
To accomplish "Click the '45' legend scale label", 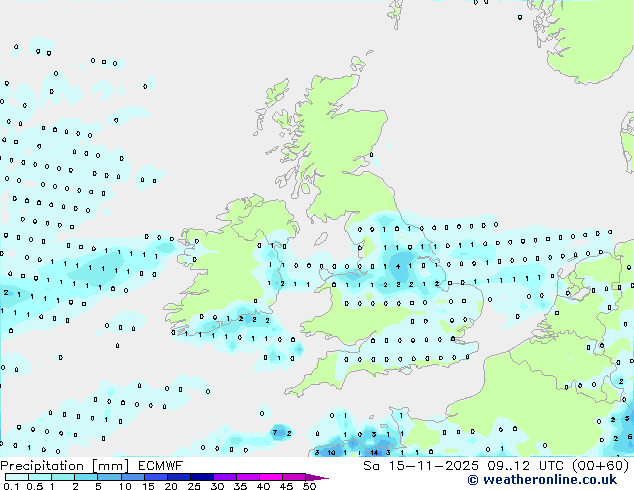I will tap(286, 486).
